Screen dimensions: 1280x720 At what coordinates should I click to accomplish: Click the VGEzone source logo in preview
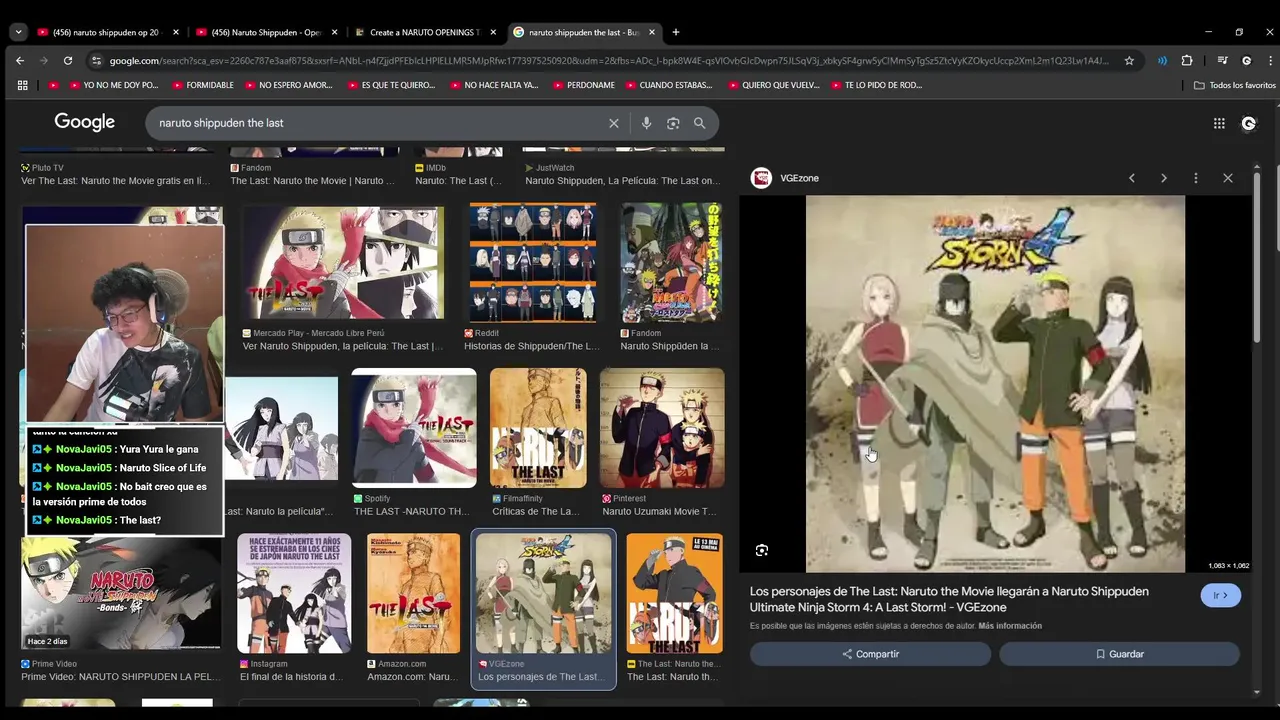(x=762, y=178)
